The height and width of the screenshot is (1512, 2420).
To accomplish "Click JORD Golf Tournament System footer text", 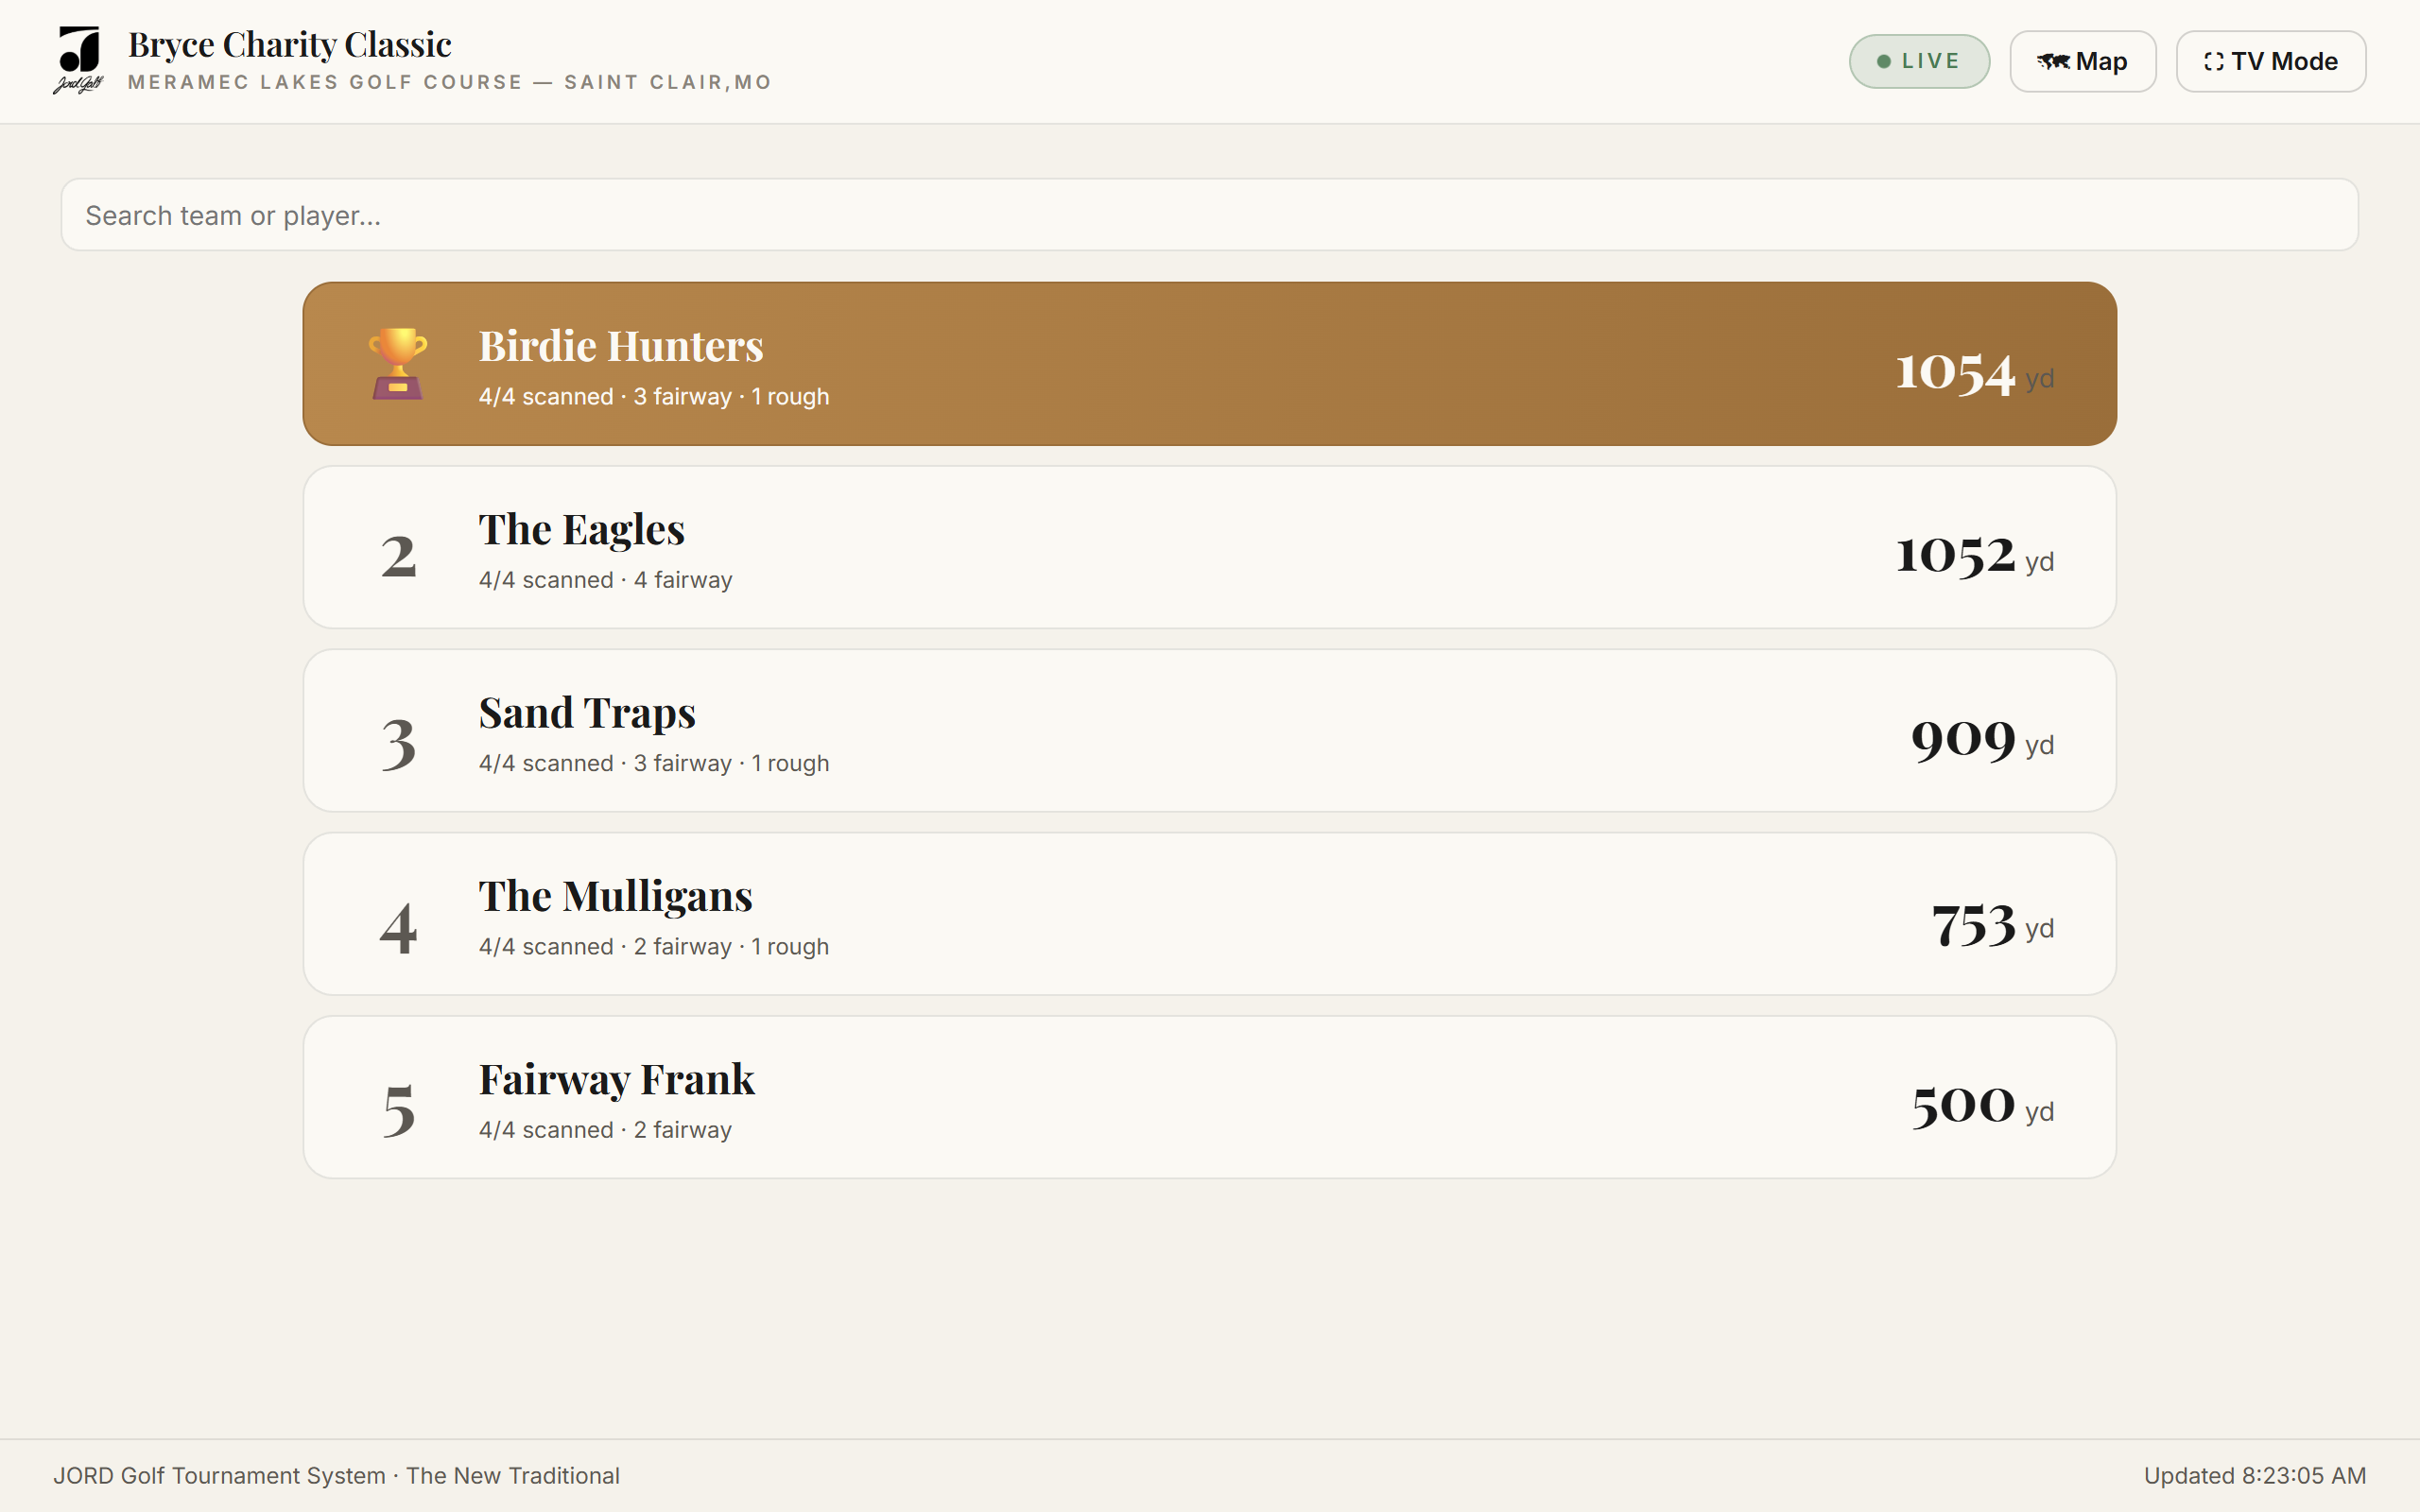I will pos(336,1475).
